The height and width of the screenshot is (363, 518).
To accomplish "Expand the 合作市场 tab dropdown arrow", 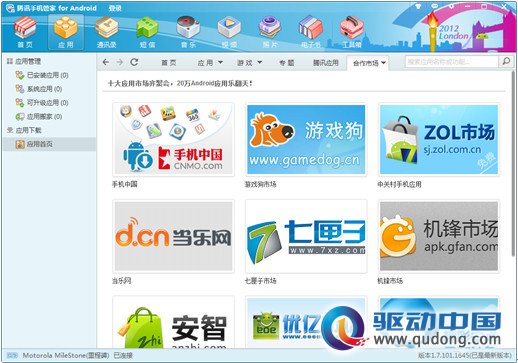I will pos(383,63).
